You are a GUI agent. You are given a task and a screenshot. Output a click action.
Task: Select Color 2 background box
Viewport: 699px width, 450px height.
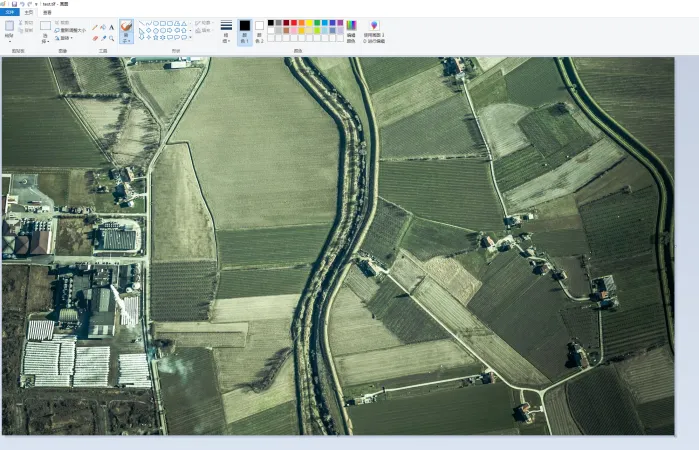pyautogui.click(x=260, y=28)
